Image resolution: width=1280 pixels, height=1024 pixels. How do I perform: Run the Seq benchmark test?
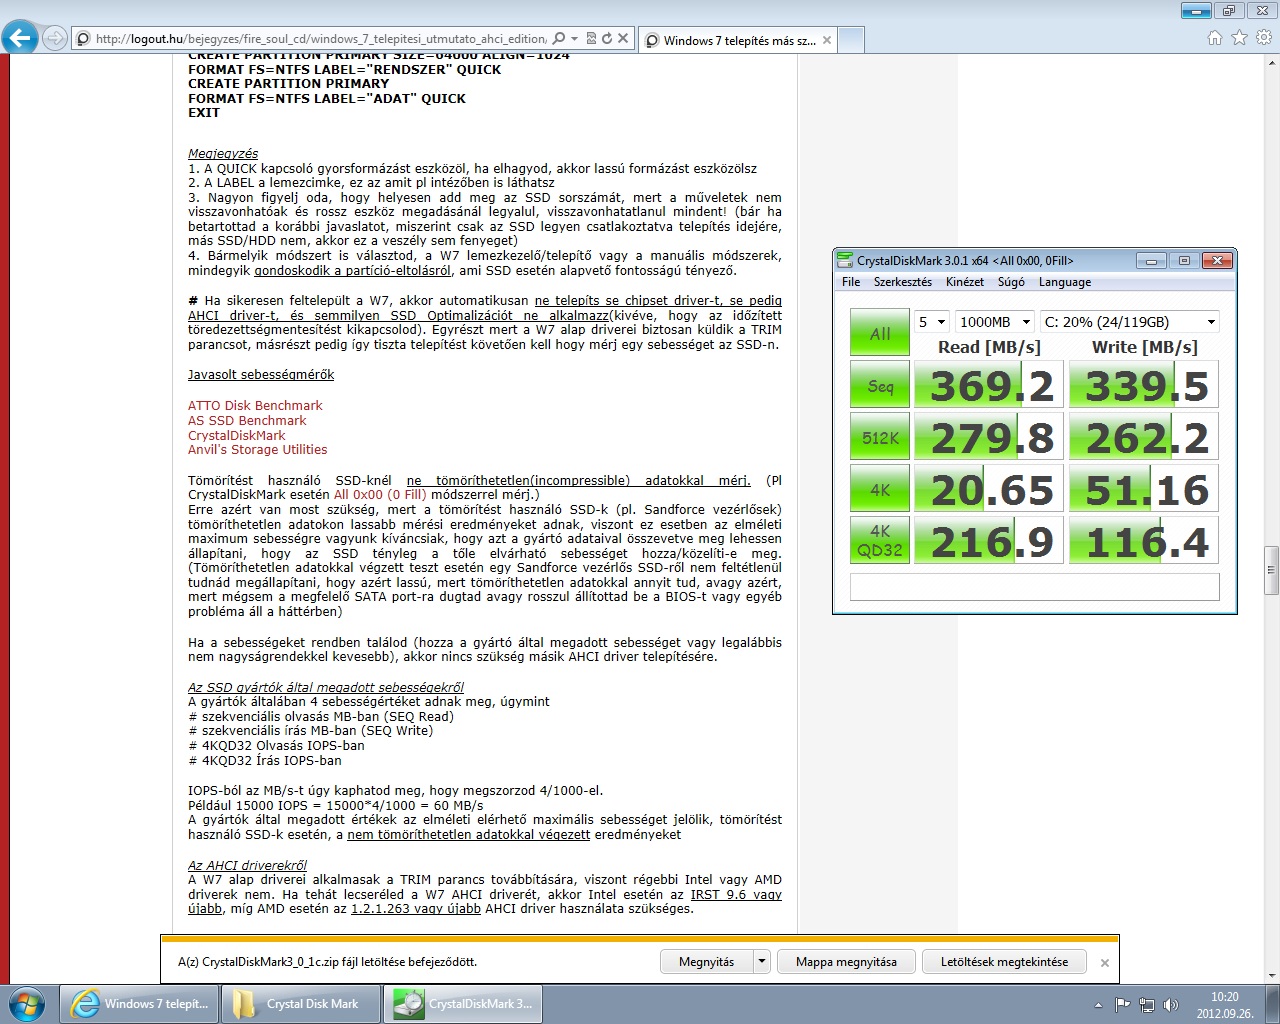880,385
